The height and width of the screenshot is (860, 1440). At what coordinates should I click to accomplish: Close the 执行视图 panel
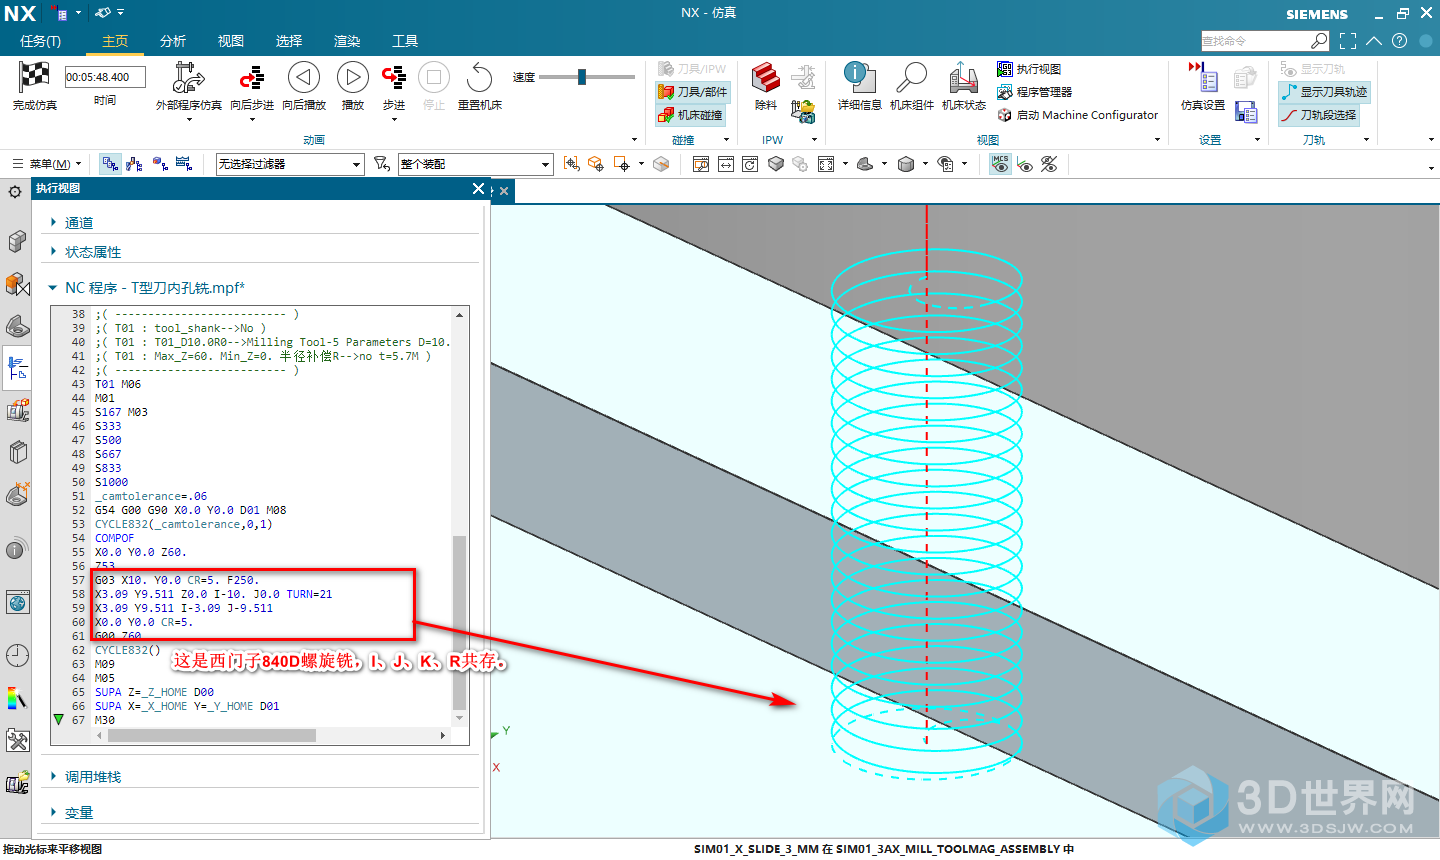click(478, 188)
